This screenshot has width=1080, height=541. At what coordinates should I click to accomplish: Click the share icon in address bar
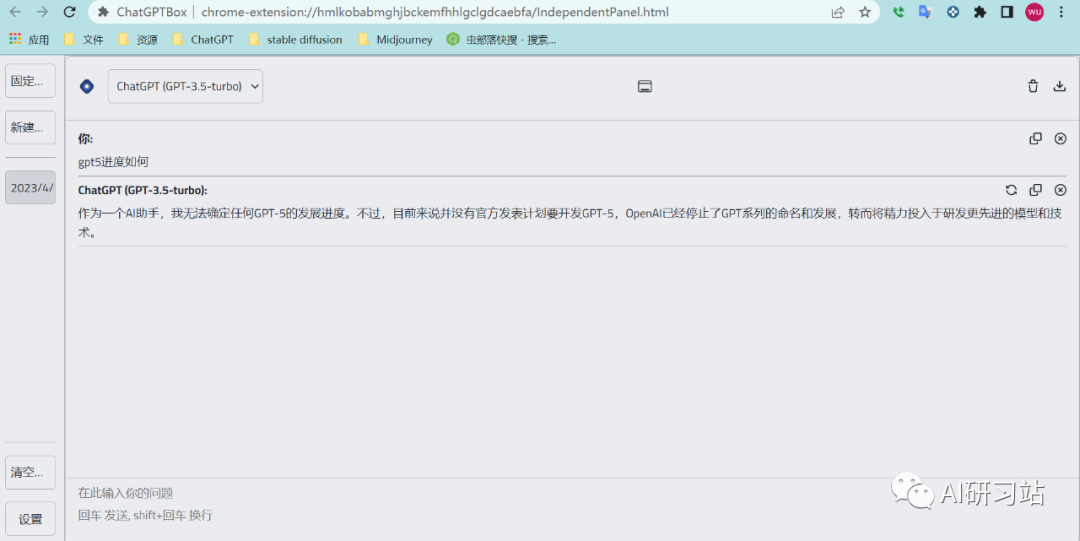coord(838,12)
